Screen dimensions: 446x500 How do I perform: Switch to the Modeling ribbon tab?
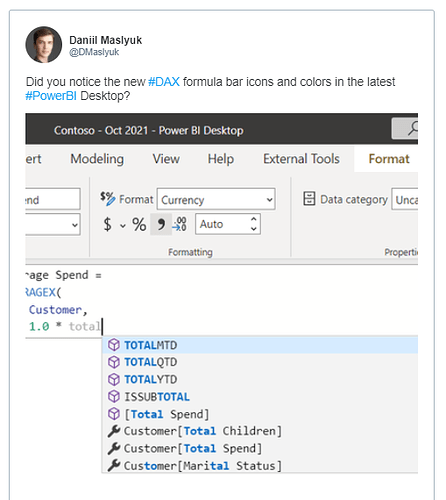(x=97, y=159)
